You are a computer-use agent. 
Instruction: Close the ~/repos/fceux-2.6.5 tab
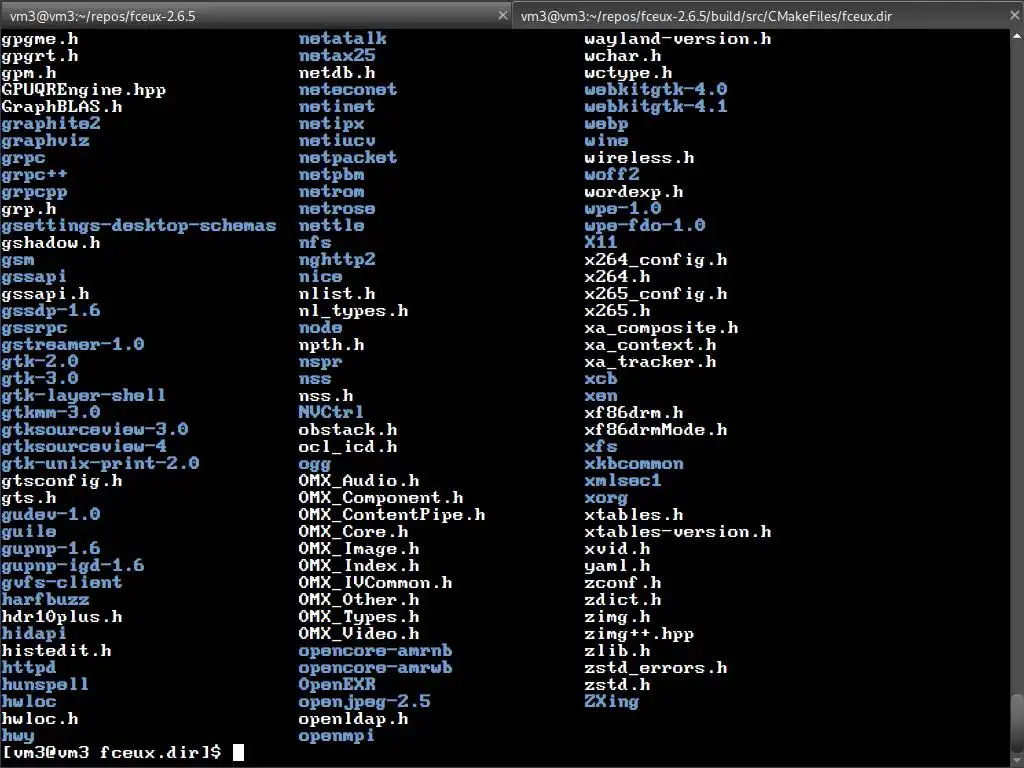[x=502, y=15]
